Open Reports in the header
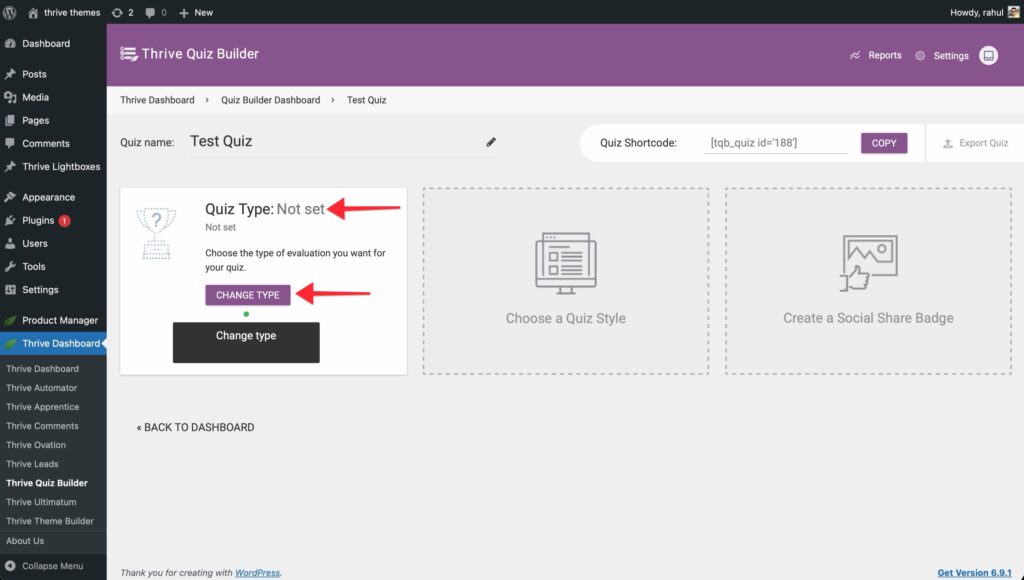 [875, 56]
